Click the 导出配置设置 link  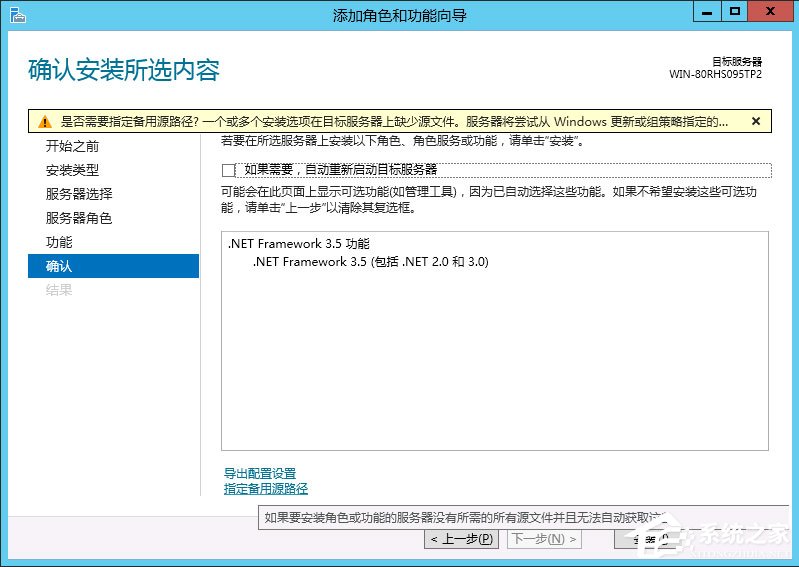click(x=260, y=473)
